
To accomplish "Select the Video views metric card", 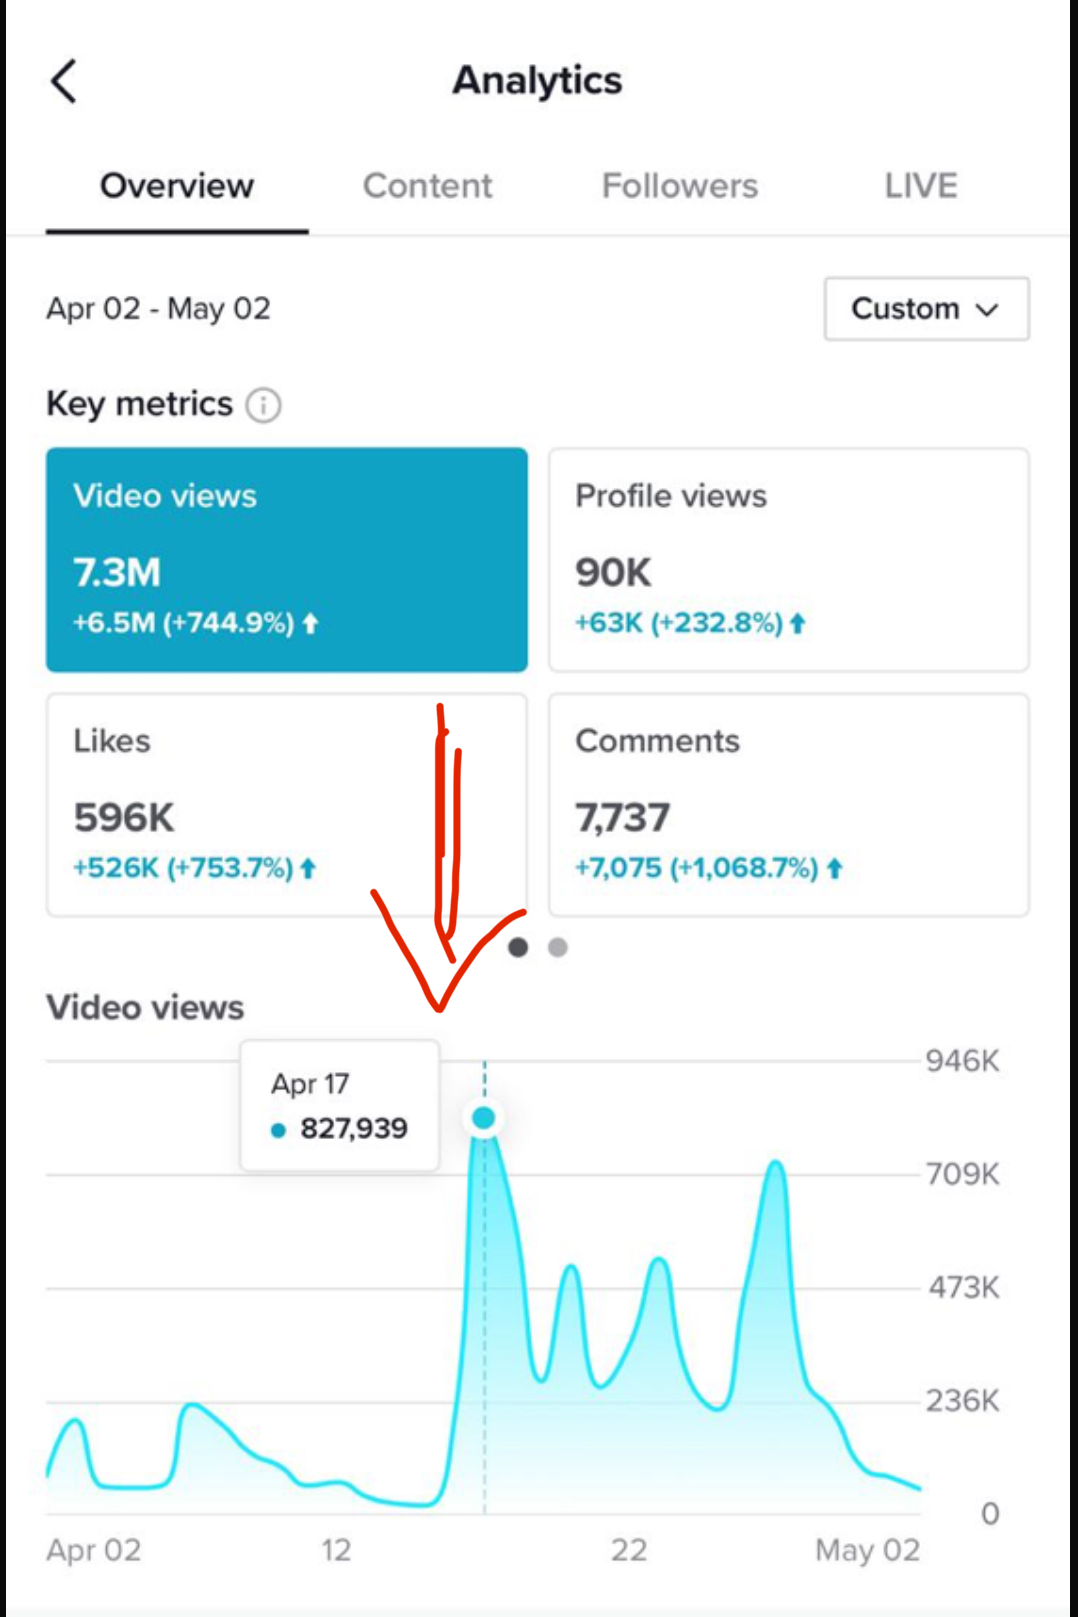I will (287, 560).
